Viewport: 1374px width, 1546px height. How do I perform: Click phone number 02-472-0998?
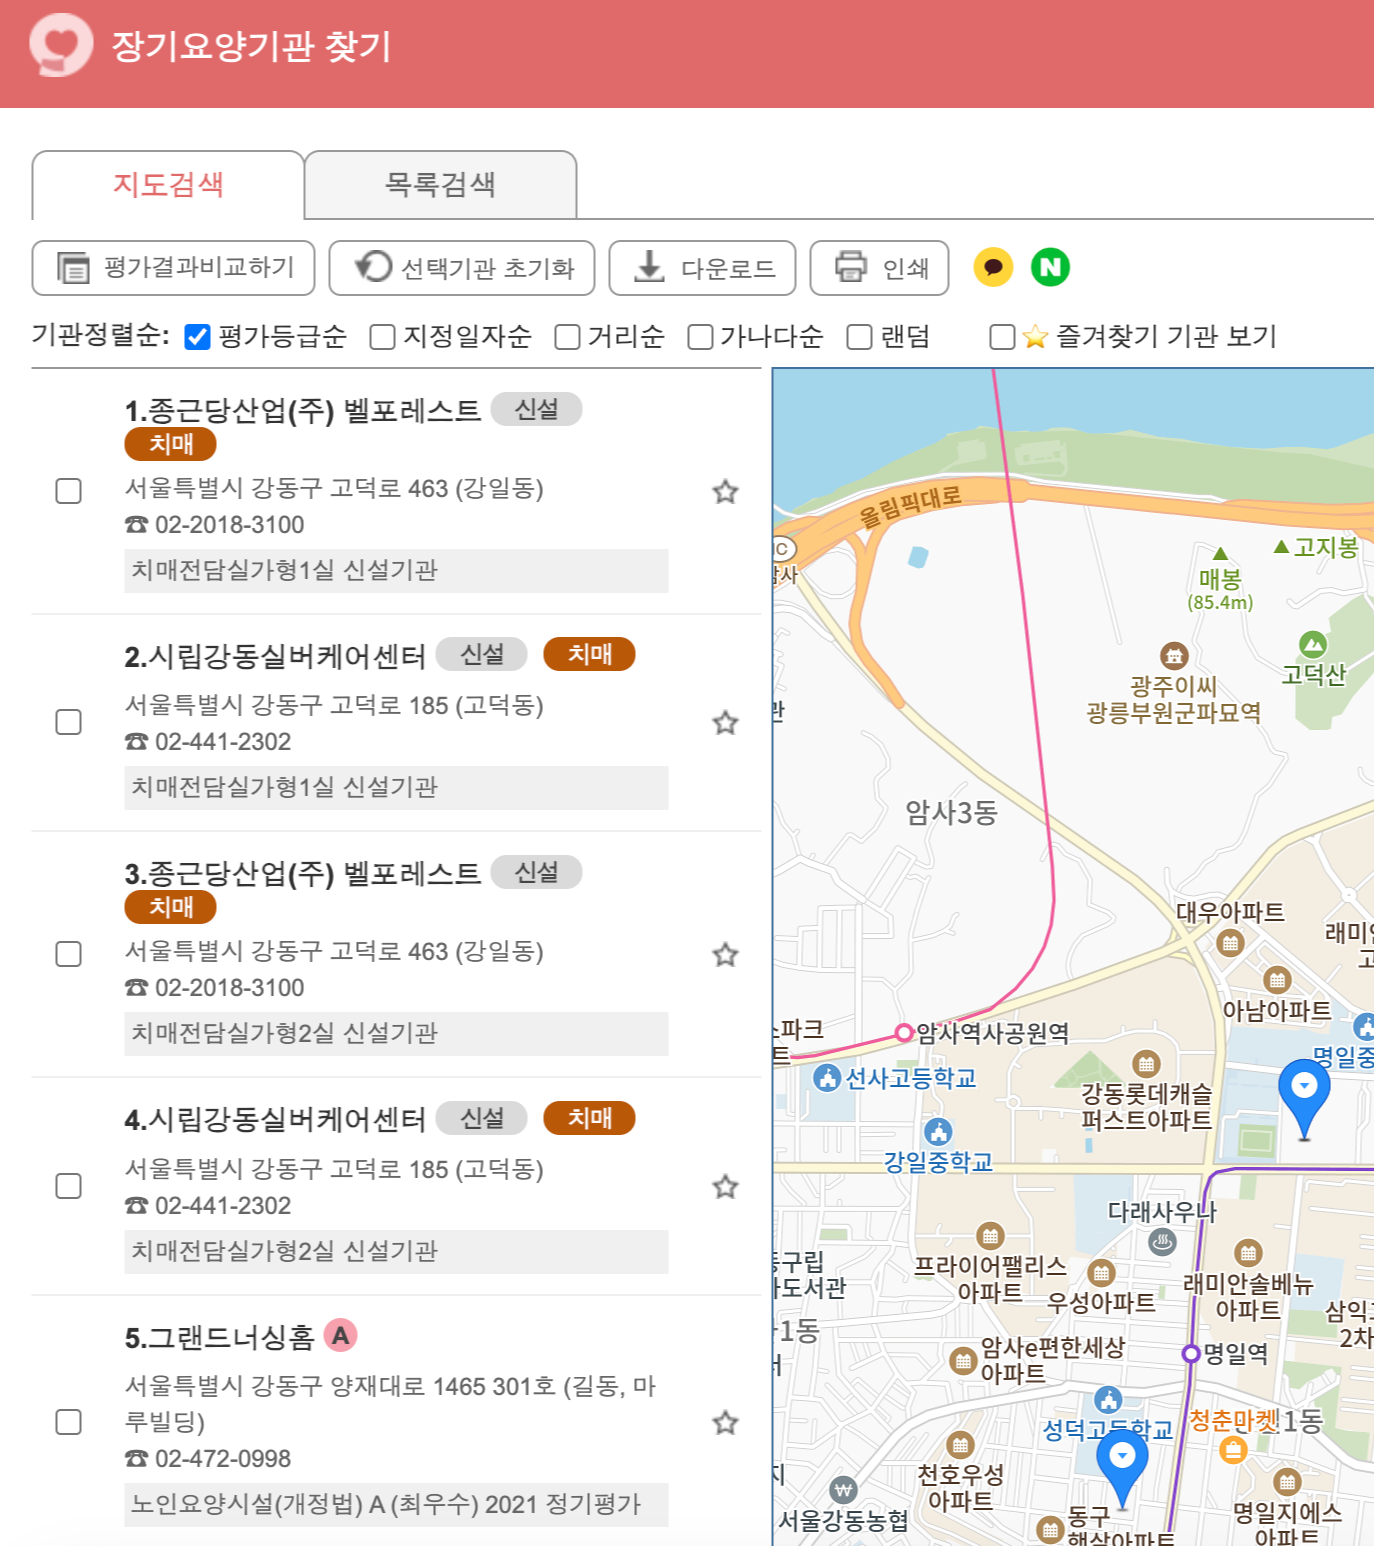pyautogui.click(x=222, y=1459)
